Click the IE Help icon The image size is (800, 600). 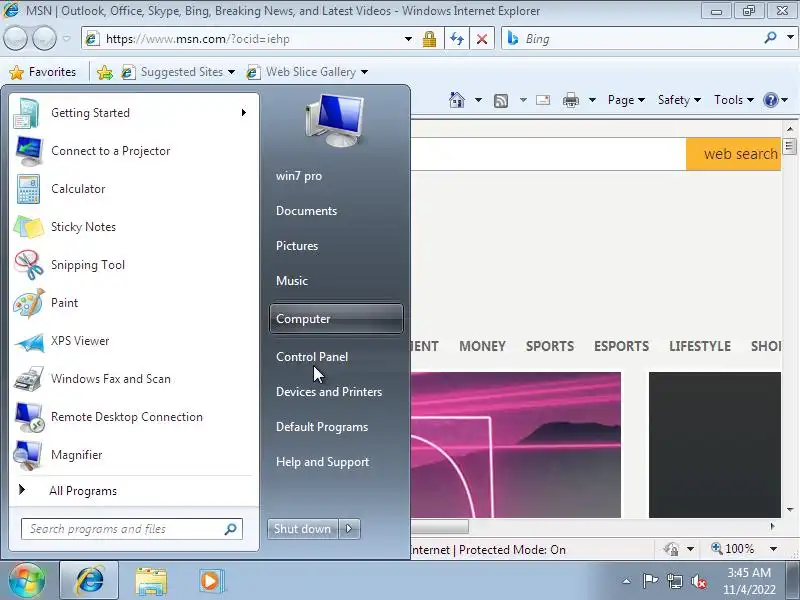tap(770, 100)
